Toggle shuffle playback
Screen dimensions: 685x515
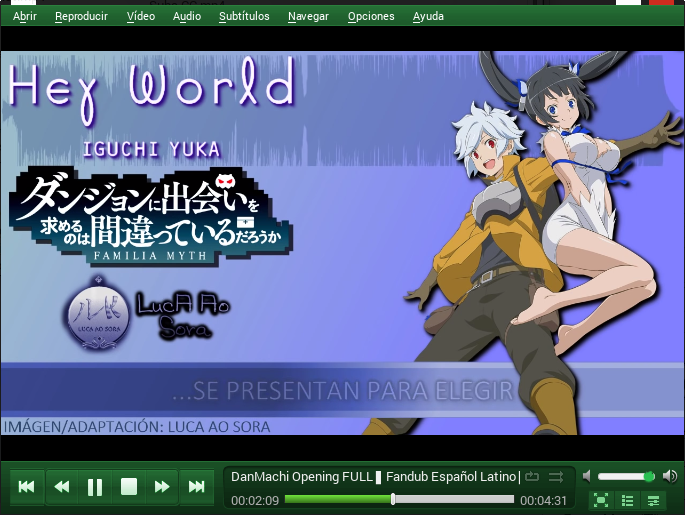pos(556,477)
